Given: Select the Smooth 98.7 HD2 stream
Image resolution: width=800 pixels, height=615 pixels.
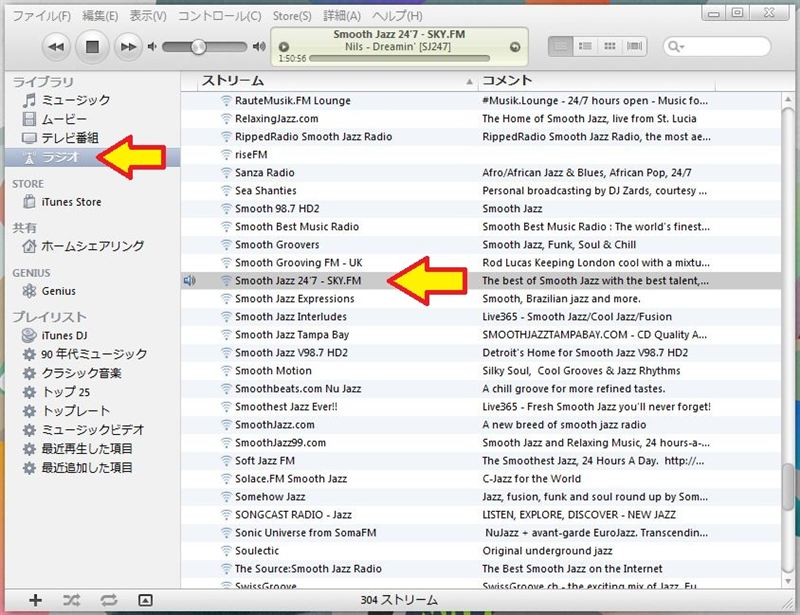Looking at the screenshot, I should 481,209.
